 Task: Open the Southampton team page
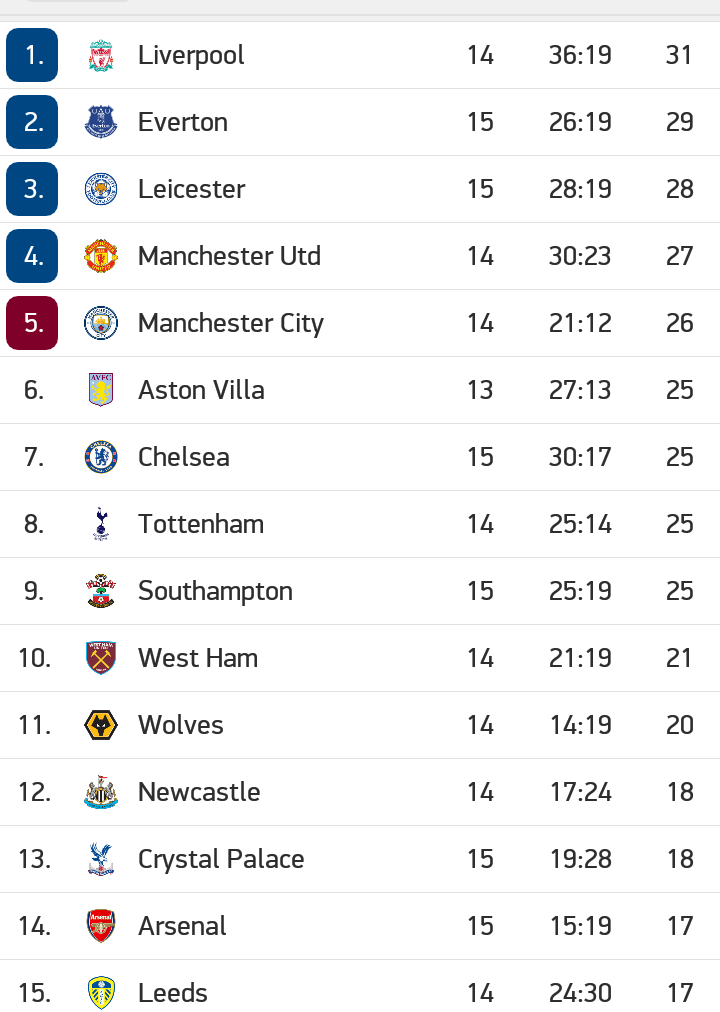click(215, 591)
